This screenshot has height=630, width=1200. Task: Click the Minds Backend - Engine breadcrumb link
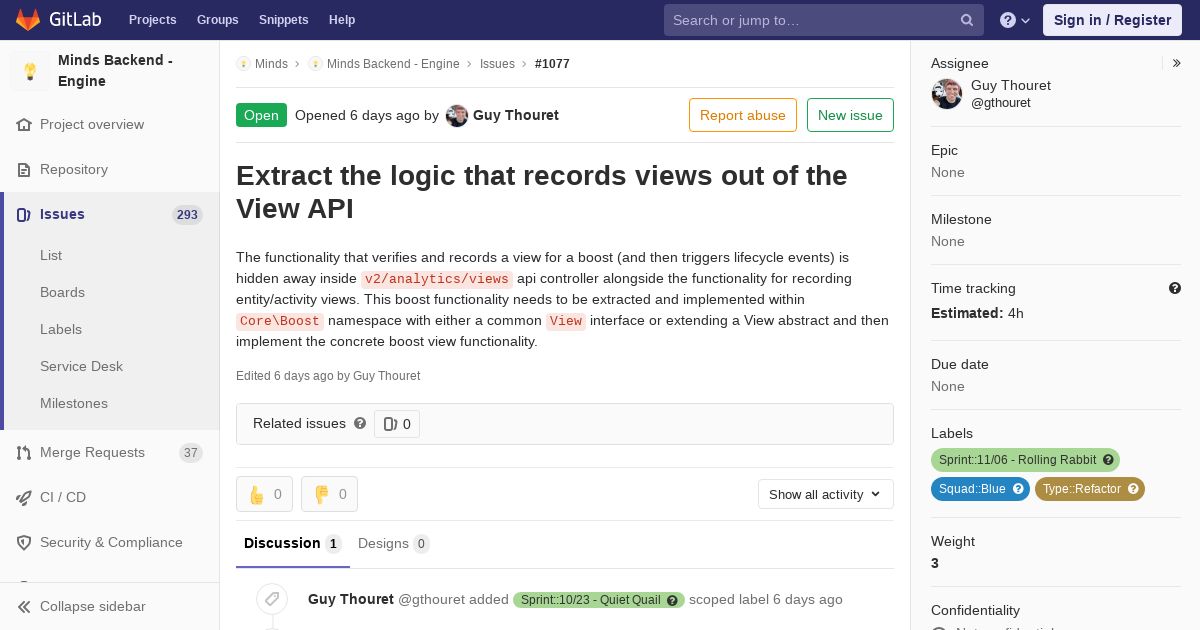pyautogui.click(x=393, y=64)
